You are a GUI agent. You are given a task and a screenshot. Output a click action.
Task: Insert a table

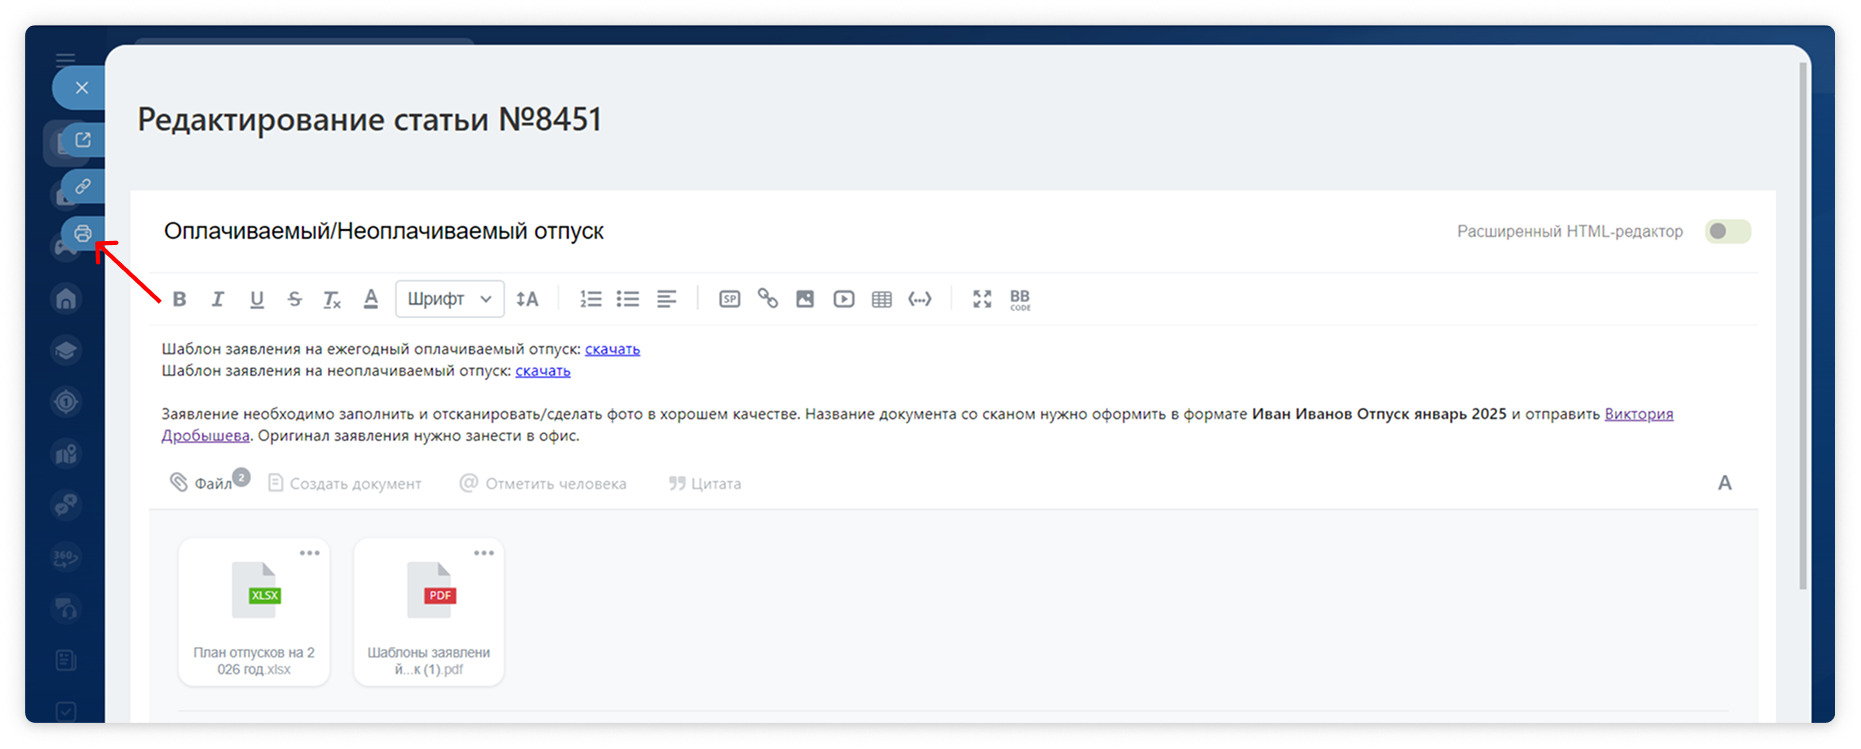[x=881, y=299]
